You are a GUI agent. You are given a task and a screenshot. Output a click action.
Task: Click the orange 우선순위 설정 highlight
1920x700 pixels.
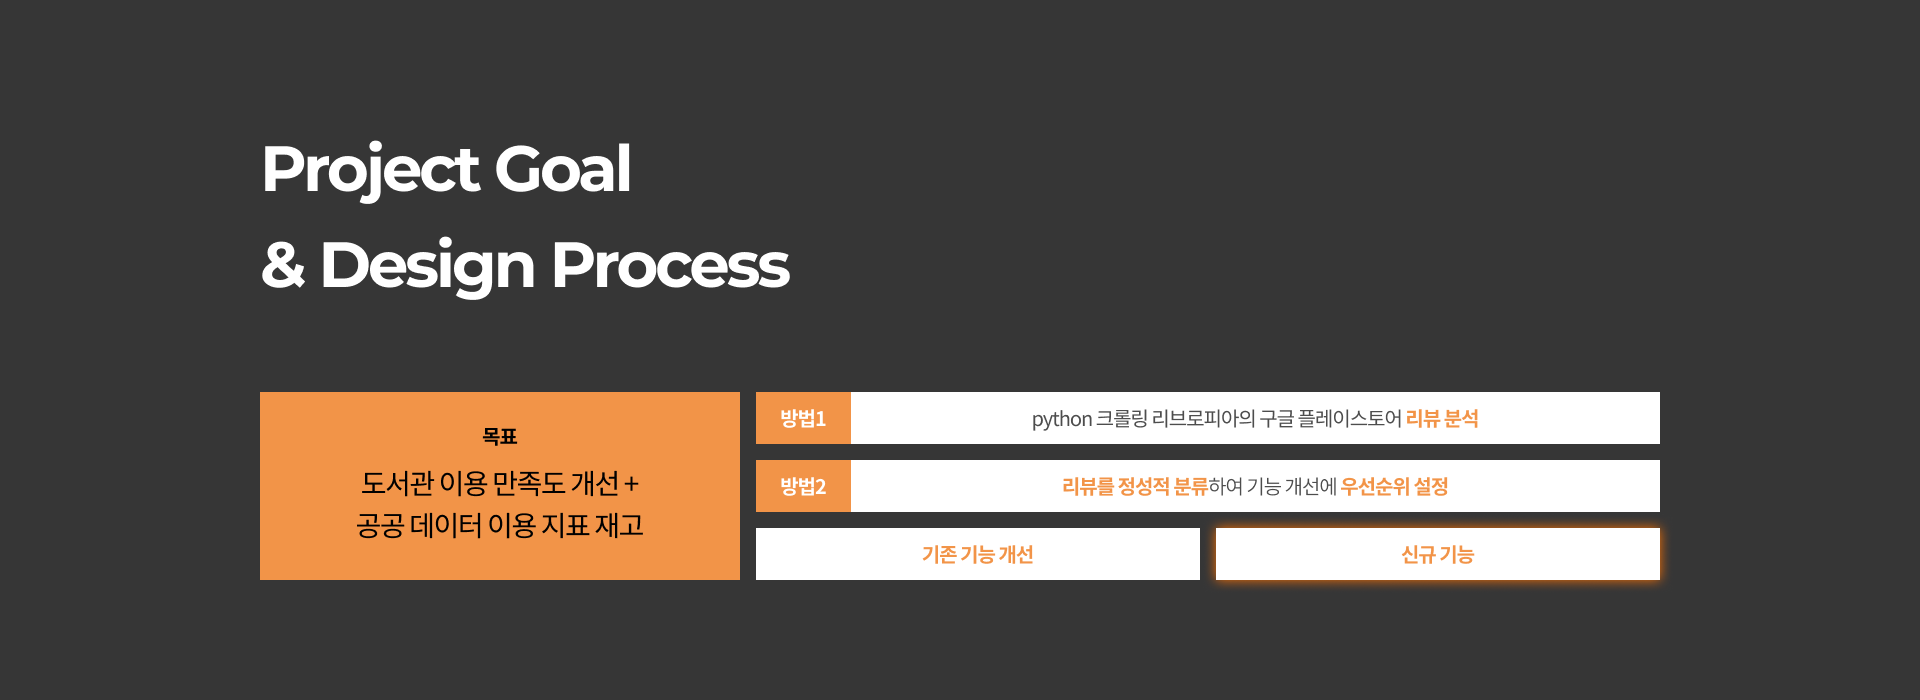1394,487
